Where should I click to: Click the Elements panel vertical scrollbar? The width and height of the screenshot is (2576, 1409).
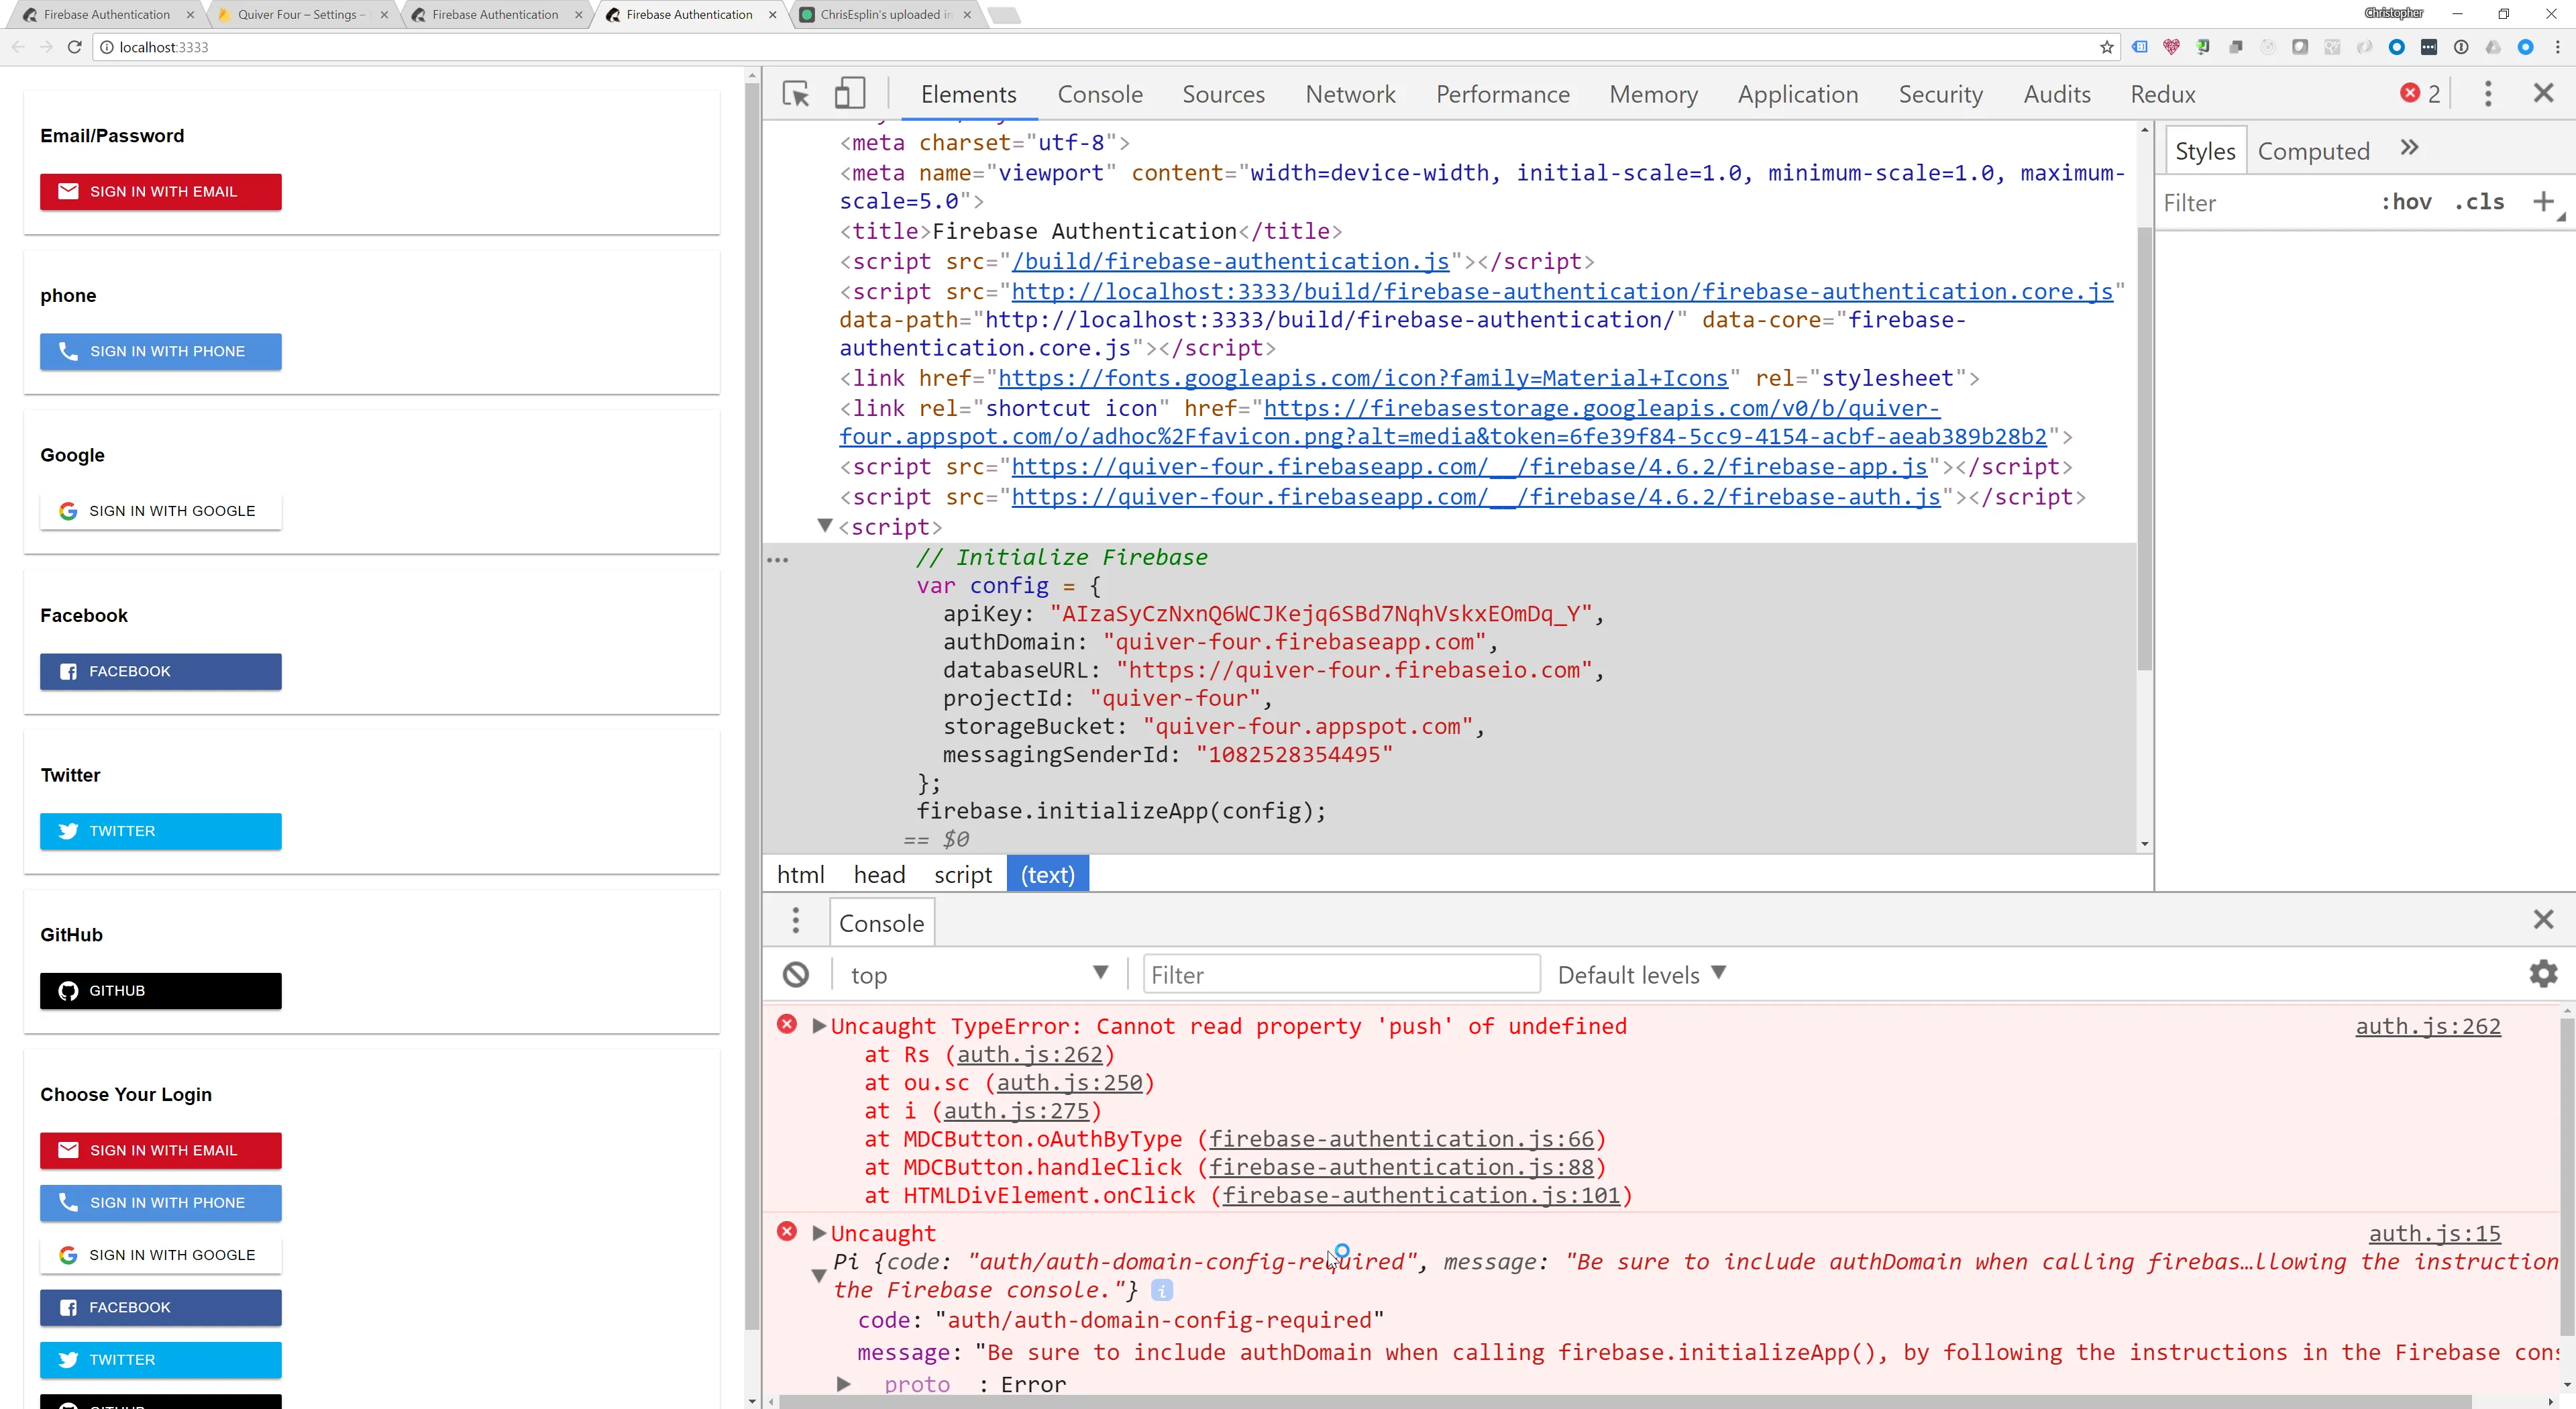[x=2144, y=450]
